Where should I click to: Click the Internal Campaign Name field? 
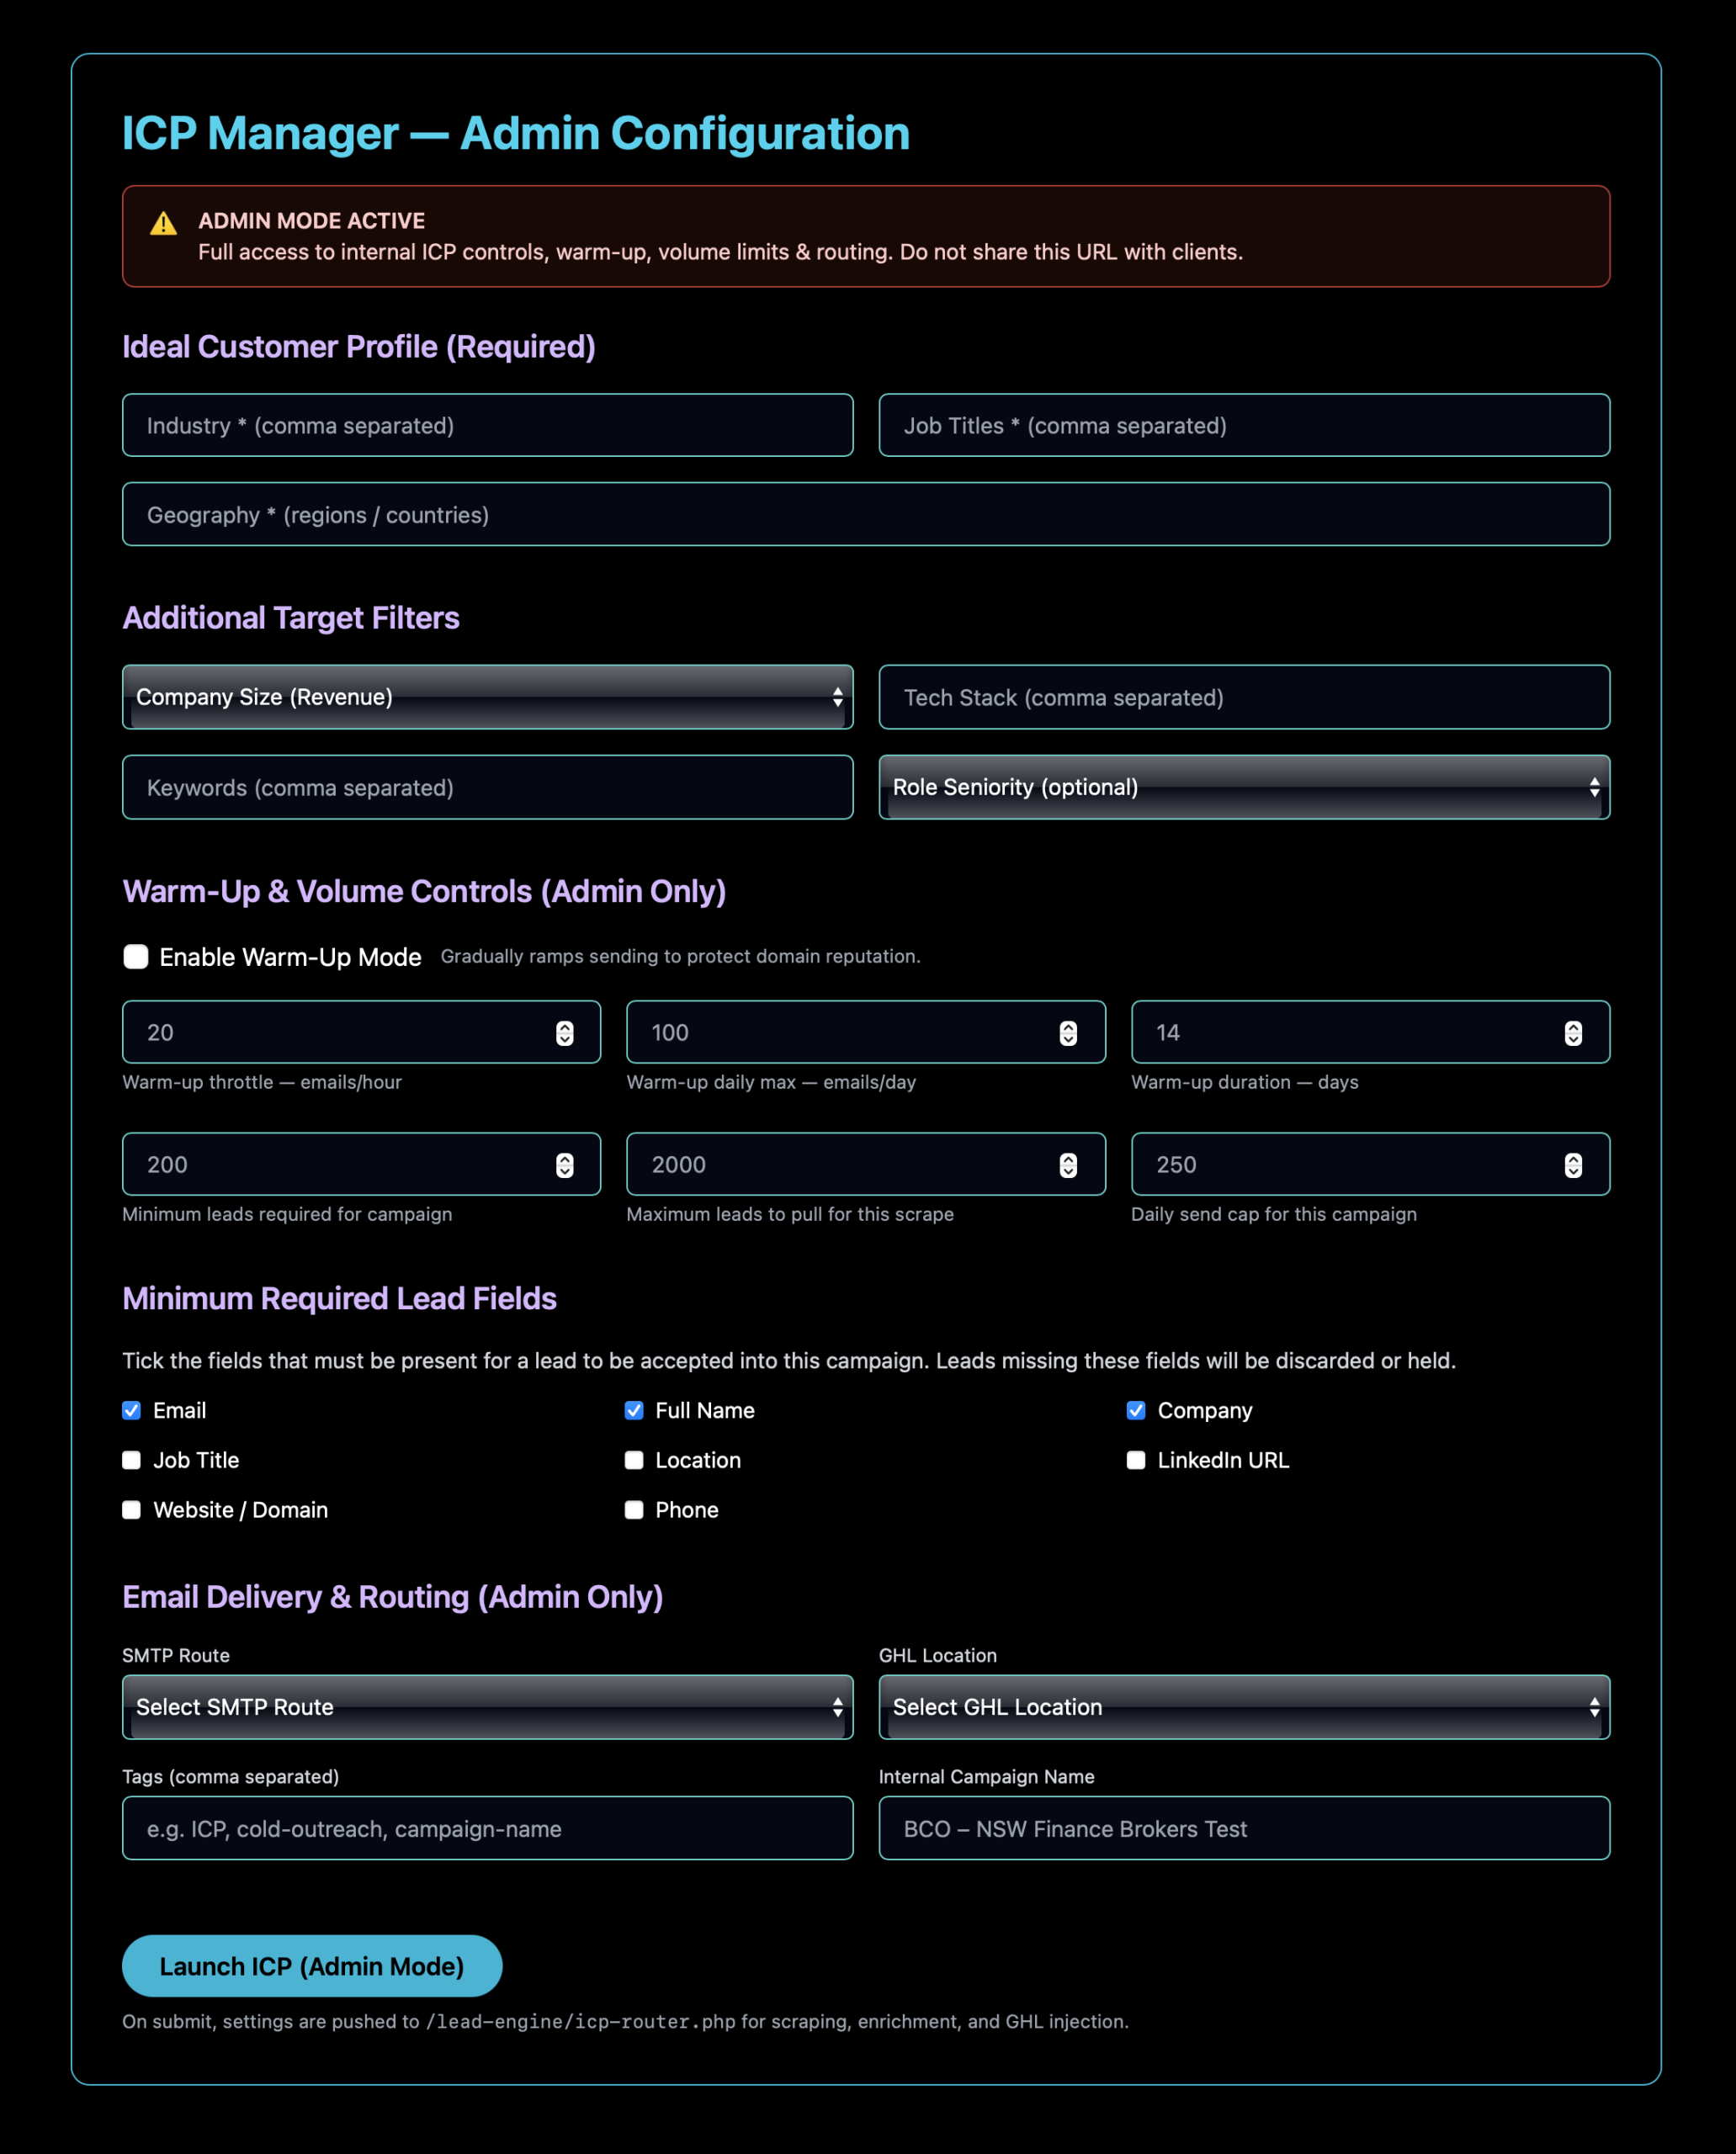point(1243,1828)
